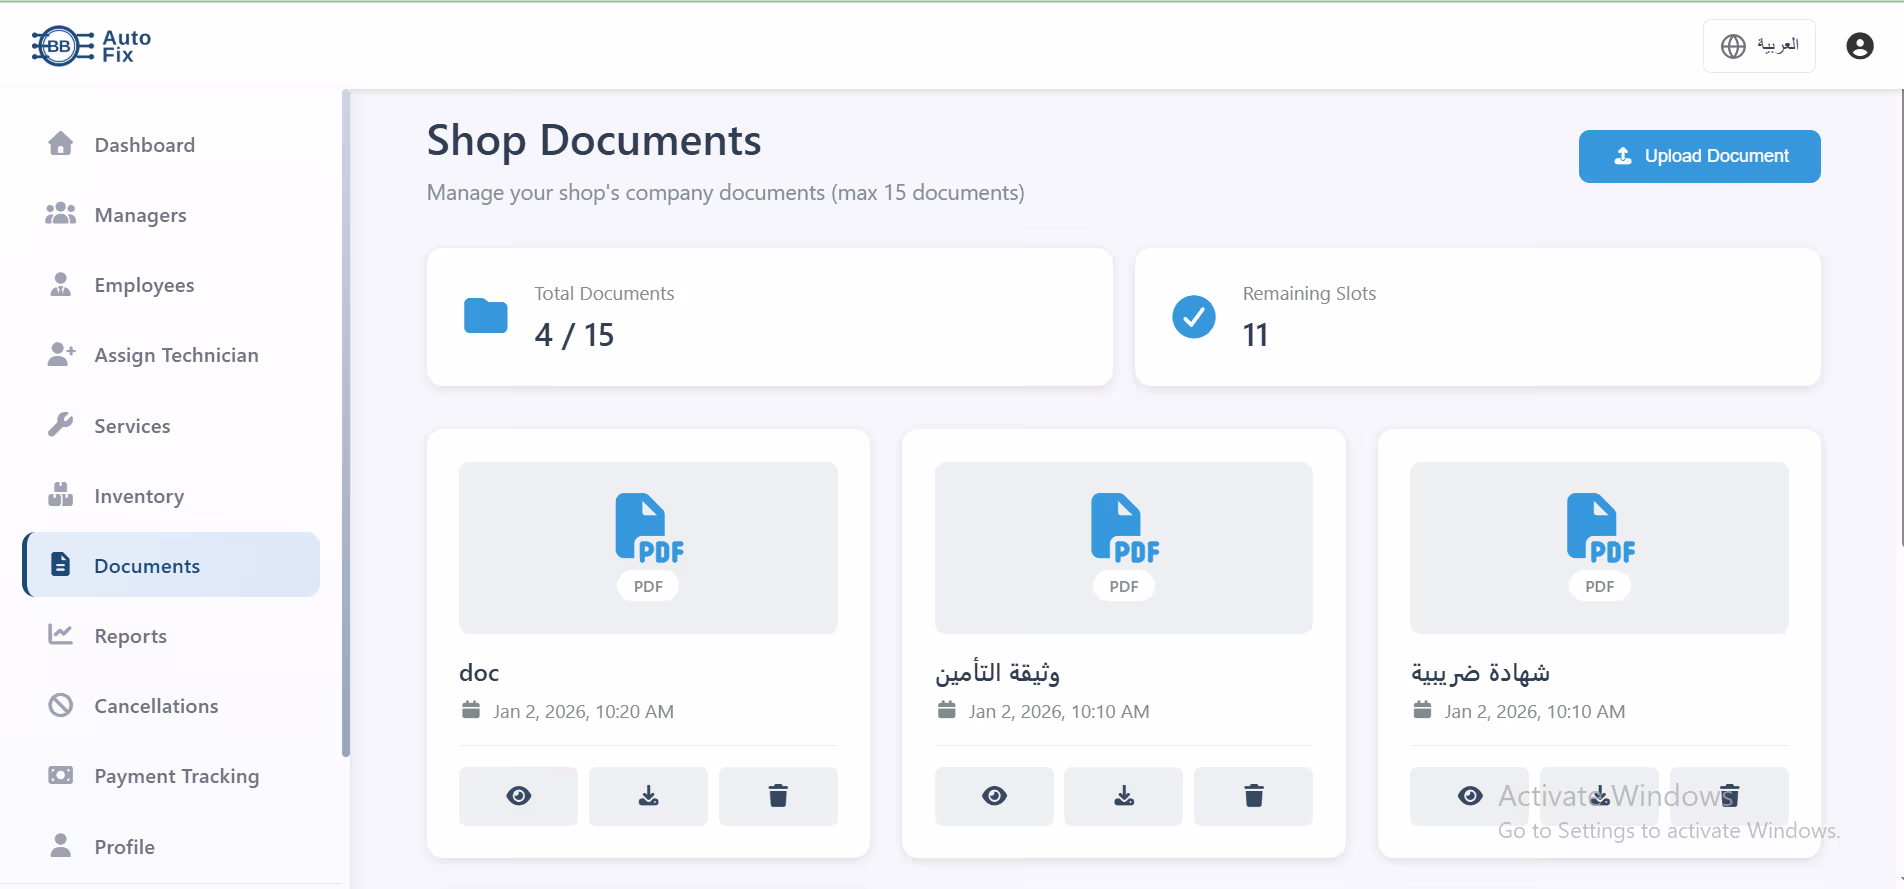Open Payment Tracking page
This screenshot has height=889, width=1904.
point(171,776)
